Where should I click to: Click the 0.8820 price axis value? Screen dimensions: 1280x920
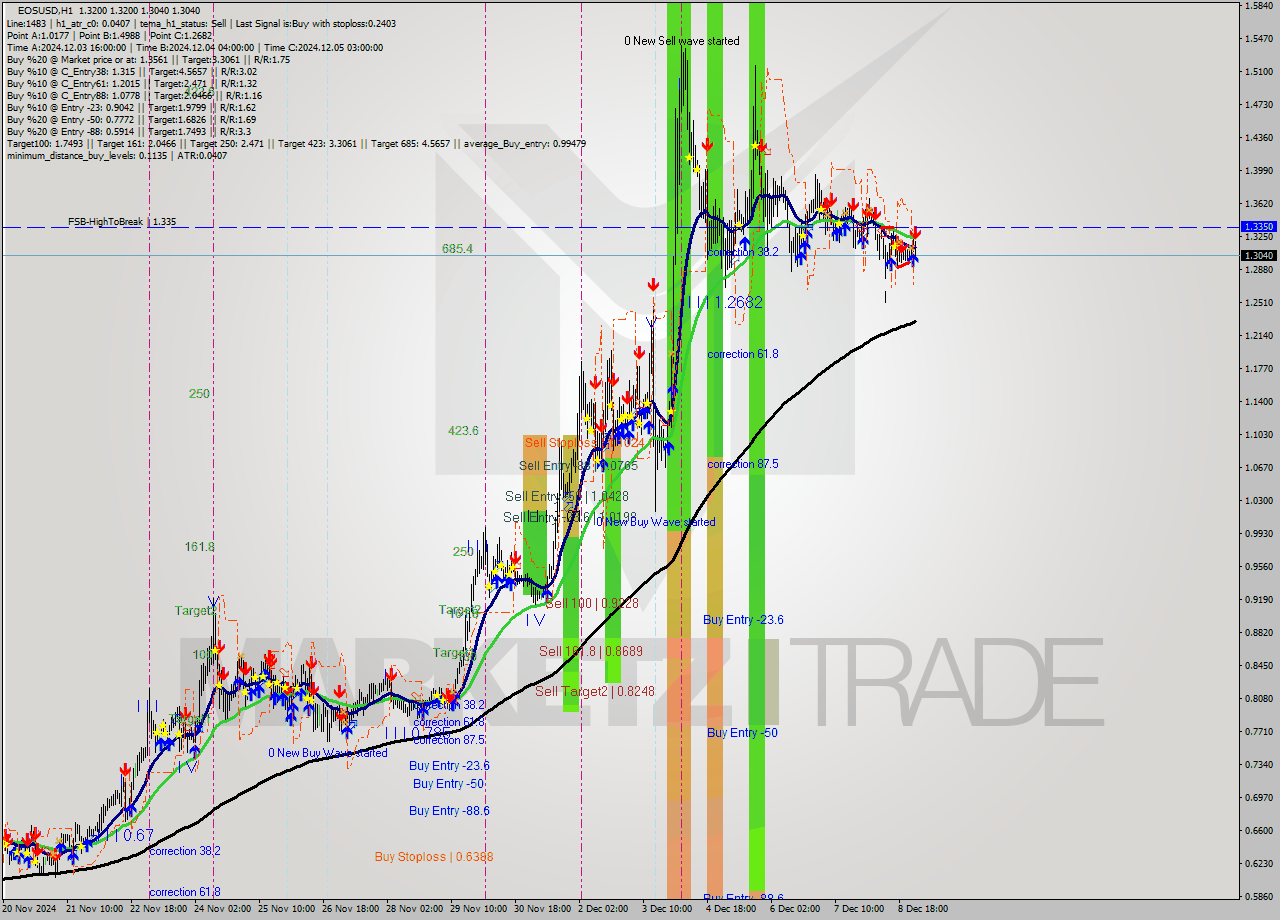[x=1257, y=633]
